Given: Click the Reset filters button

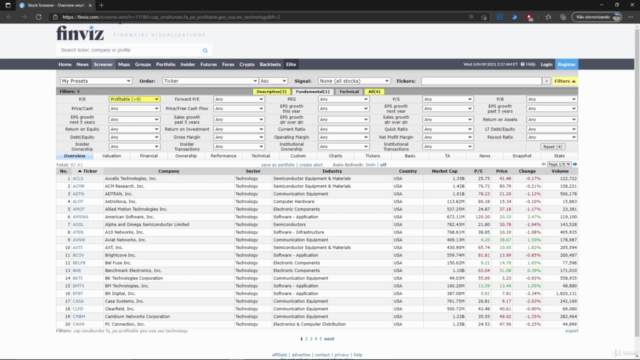Looking at the screenshot, I should (553, 147).
